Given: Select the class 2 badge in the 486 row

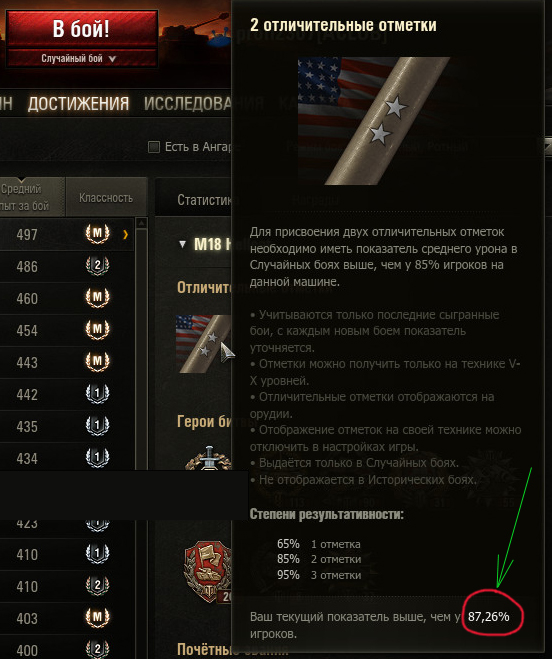Looking at the screenshot, I should coord(98,266).
